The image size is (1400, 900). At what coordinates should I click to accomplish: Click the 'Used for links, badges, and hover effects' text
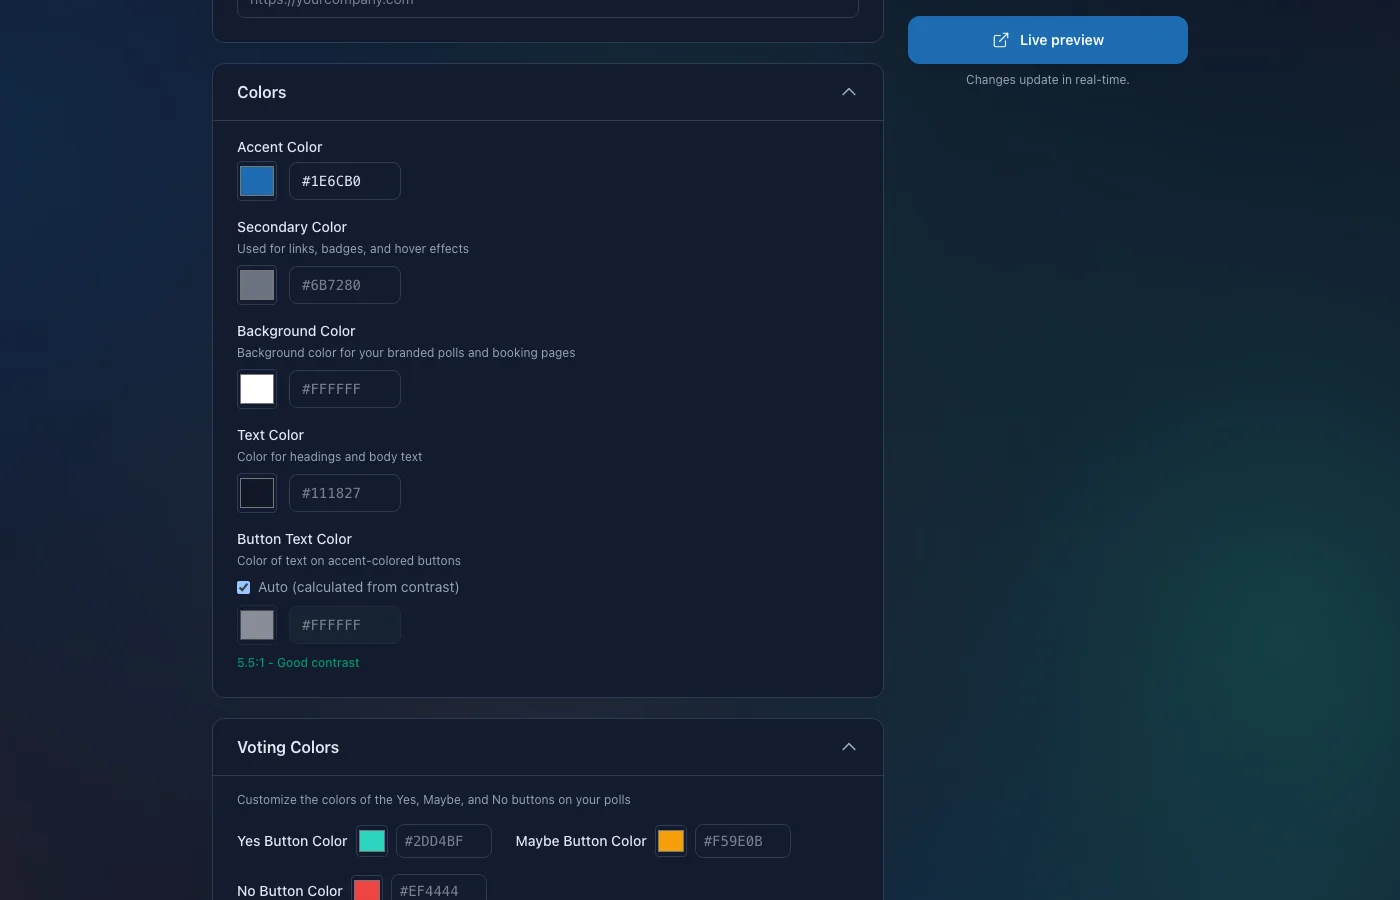tap(353, 249)
